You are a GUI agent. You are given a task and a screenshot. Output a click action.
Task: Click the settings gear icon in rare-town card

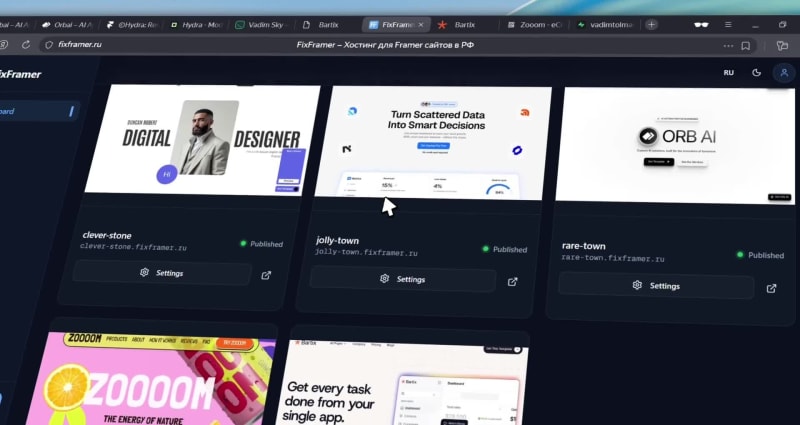[x=637, y=285]
